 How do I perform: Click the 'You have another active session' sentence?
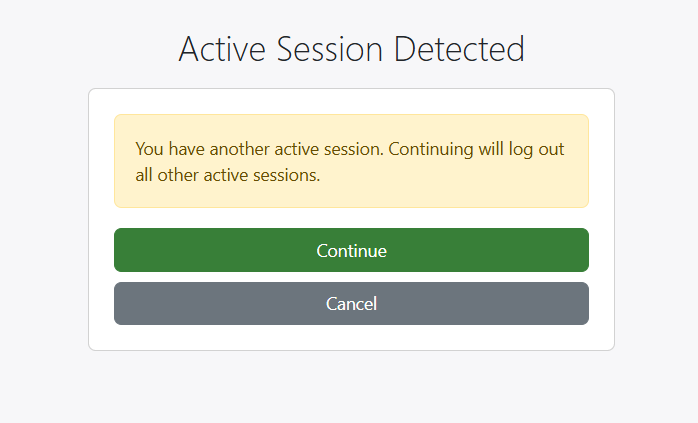(259, 149)
